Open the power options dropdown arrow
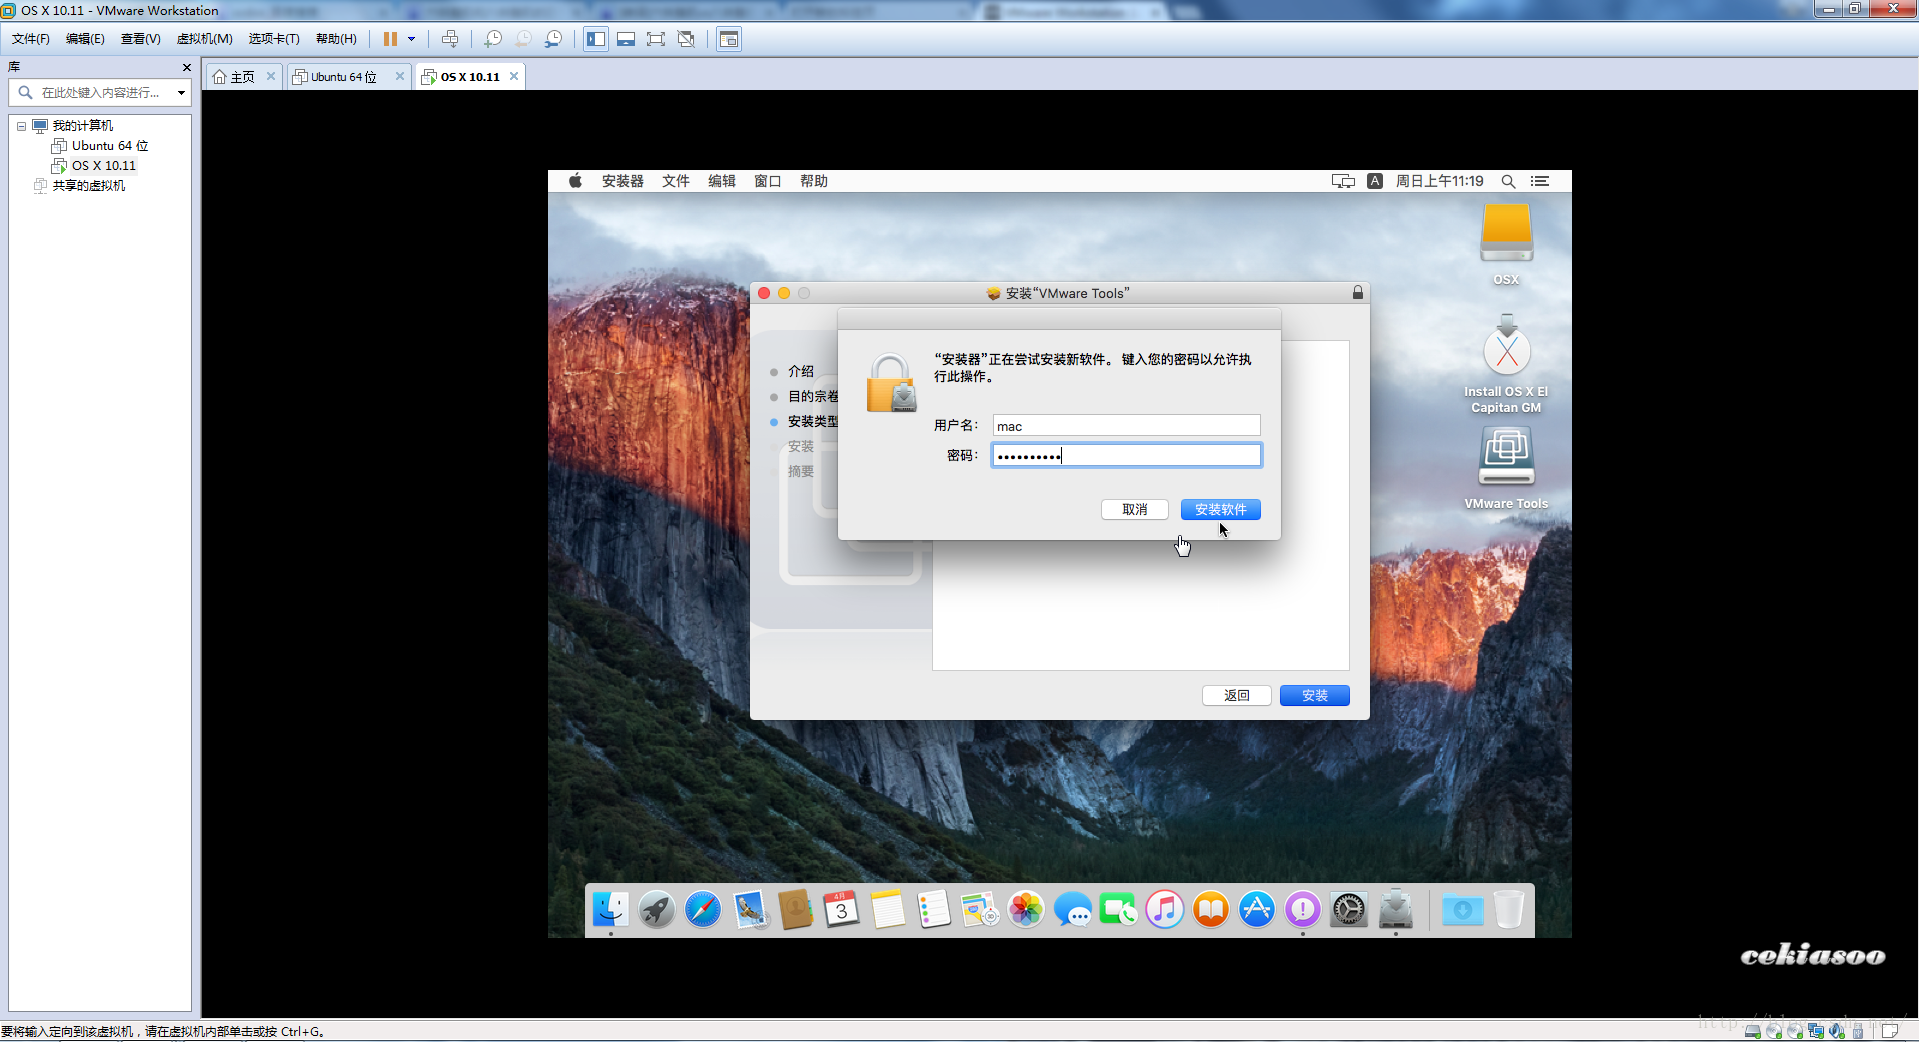The height and width of the screenshot is (1042, 1919). (411, 39)
